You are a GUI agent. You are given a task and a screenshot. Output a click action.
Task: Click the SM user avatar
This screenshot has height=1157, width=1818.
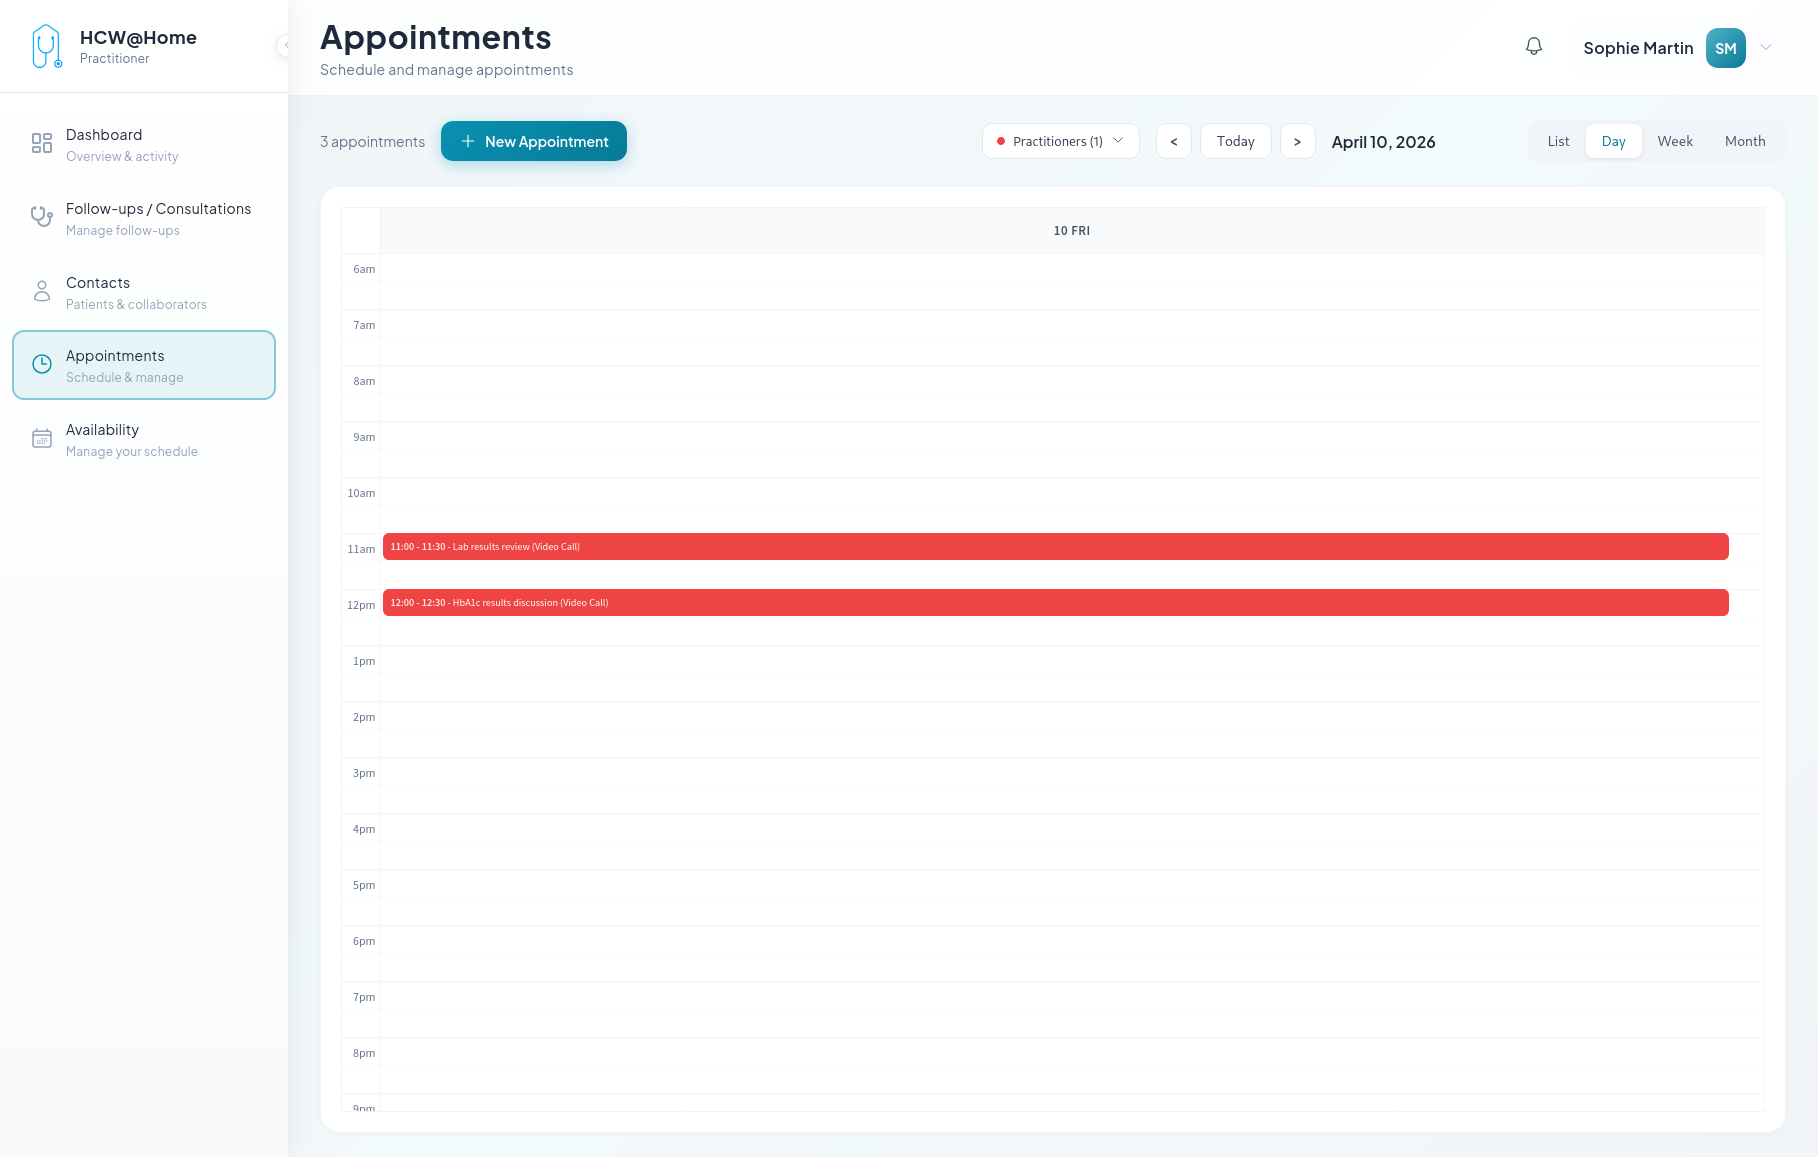tap(1725, 47)
